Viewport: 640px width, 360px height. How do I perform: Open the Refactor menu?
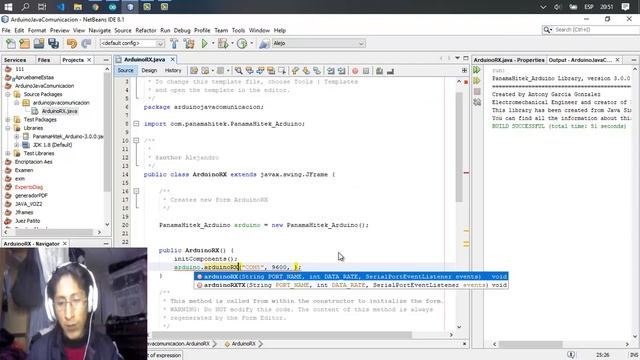[146, 30]
